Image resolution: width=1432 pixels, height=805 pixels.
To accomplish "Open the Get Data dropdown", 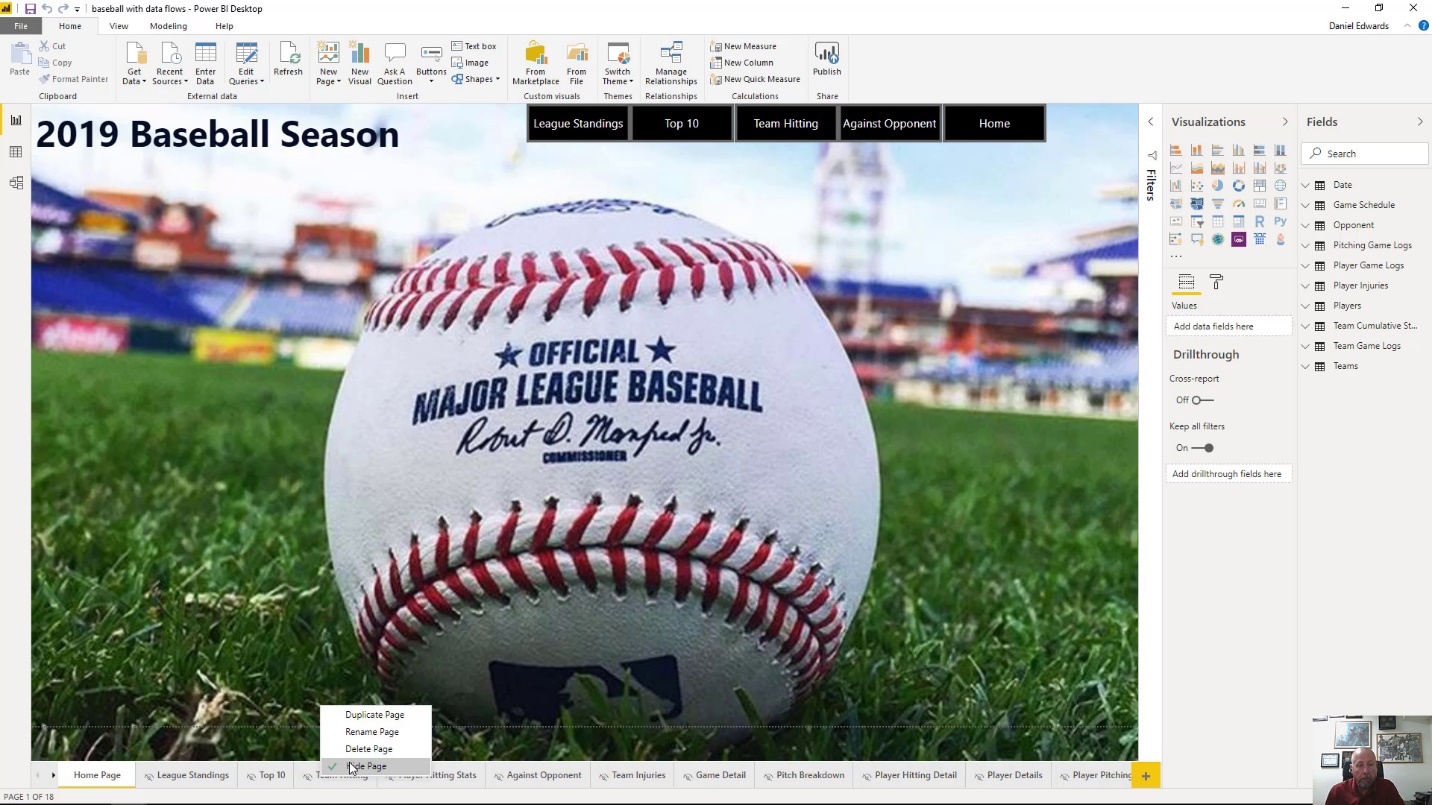I will pyautogui.click(x=134, y=64).
